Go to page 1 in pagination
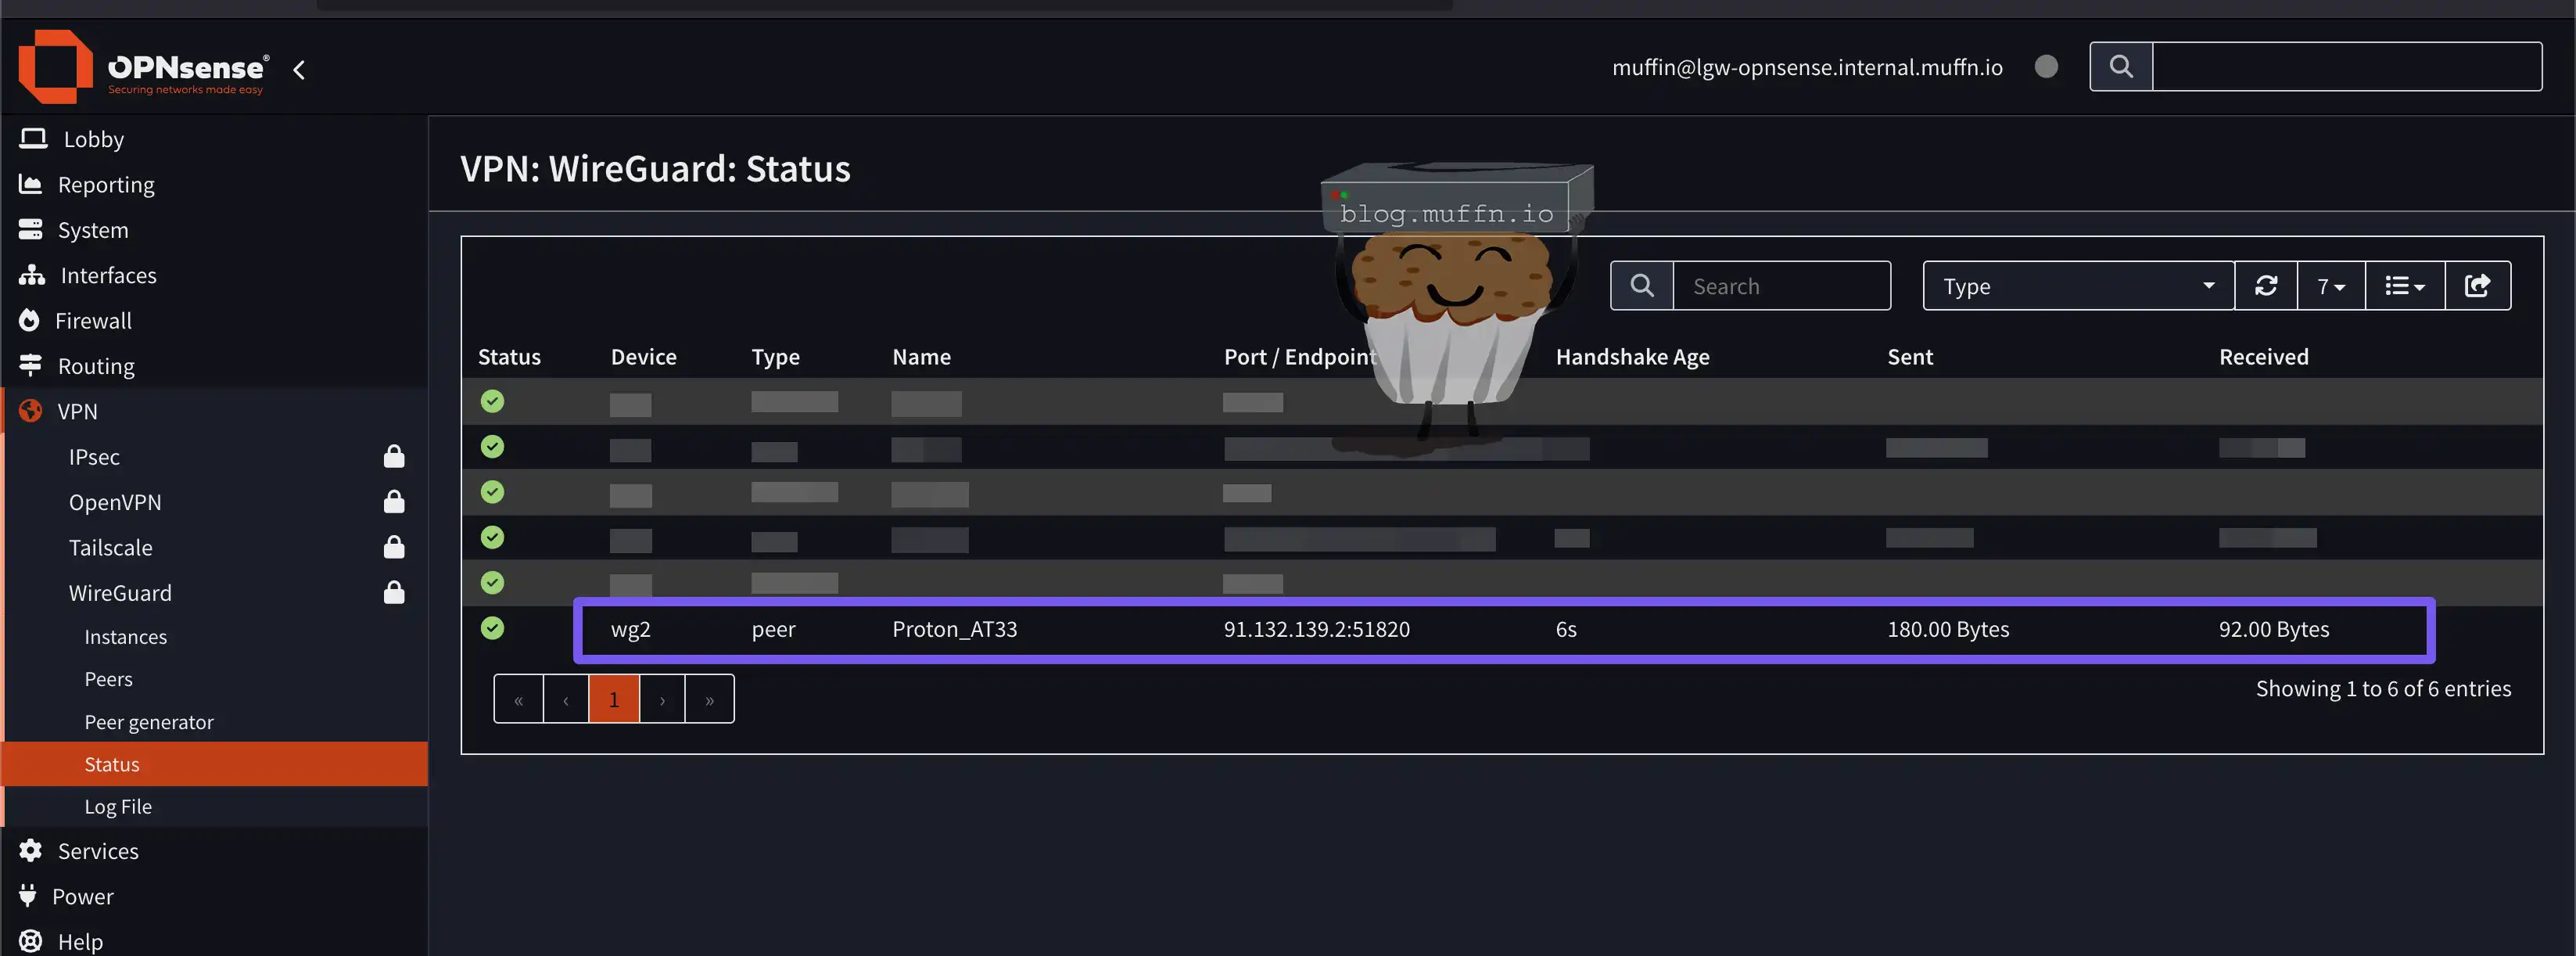The height and width of the screenshot is (956, 2576). pyautogui.click(x=613, y=699)
